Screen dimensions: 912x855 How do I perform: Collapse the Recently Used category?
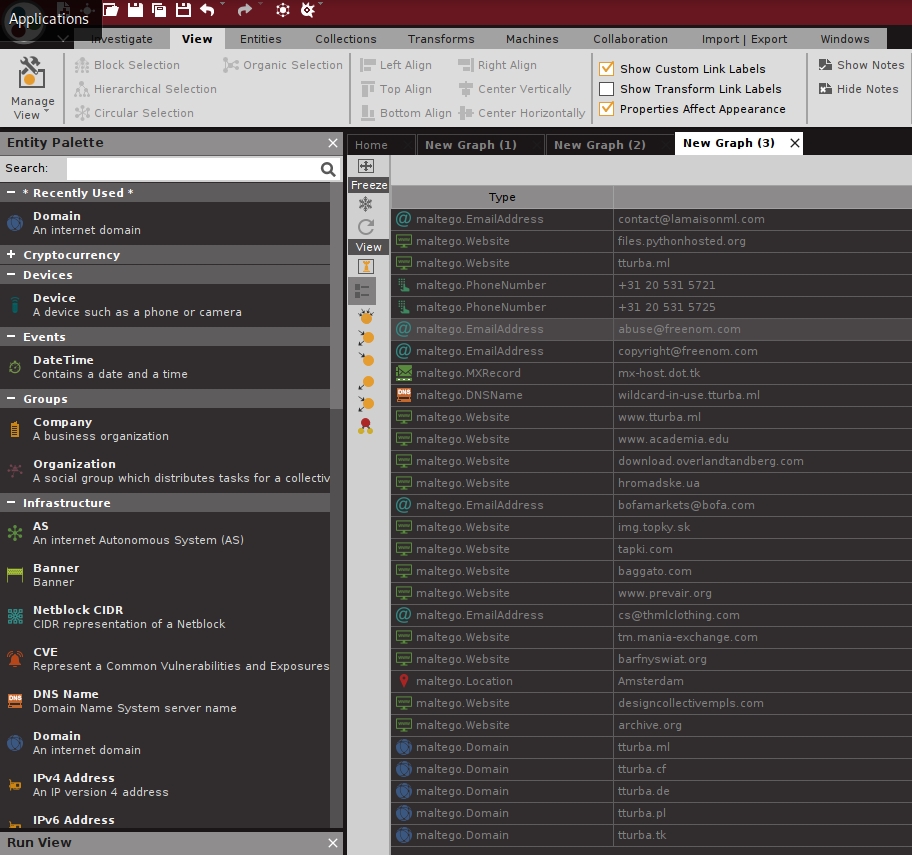(11, 192)
